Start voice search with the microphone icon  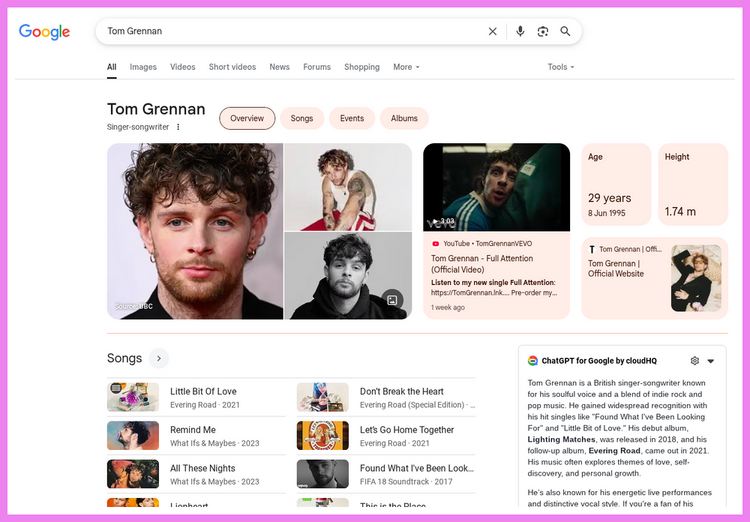520,32
